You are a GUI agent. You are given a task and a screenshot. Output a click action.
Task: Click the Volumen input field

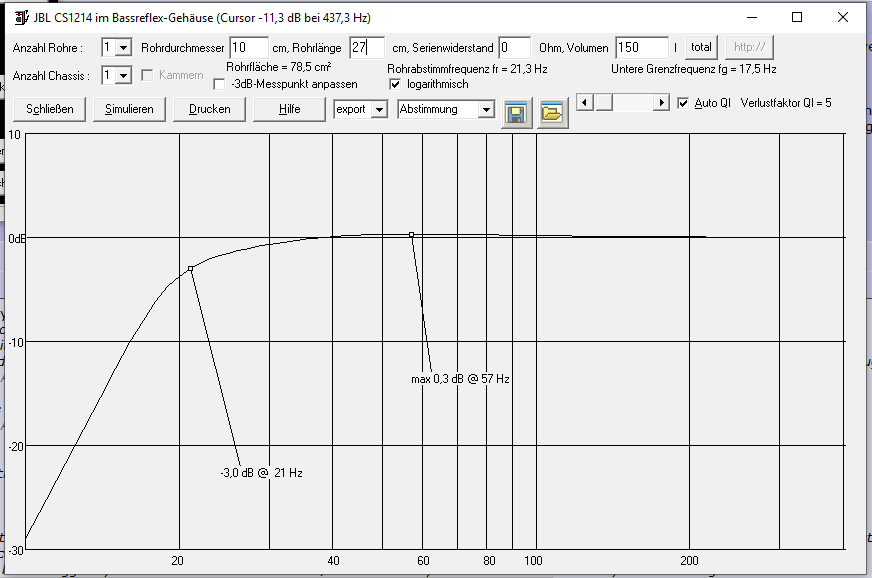click(642, 48)
